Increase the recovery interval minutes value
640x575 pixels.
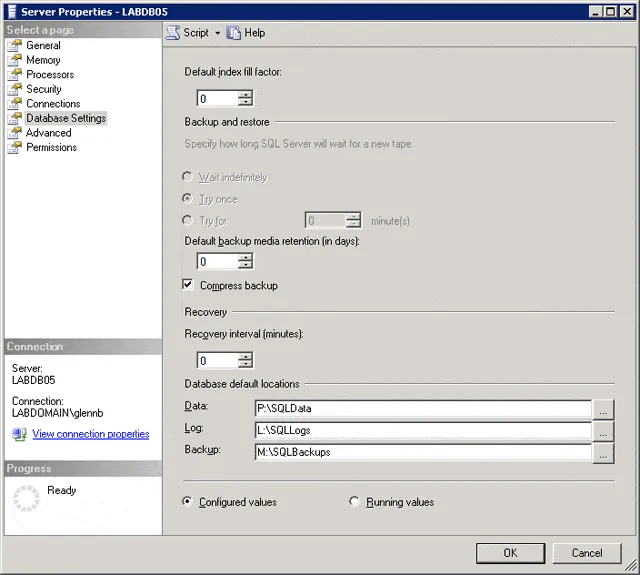click(x=245, y=356)
